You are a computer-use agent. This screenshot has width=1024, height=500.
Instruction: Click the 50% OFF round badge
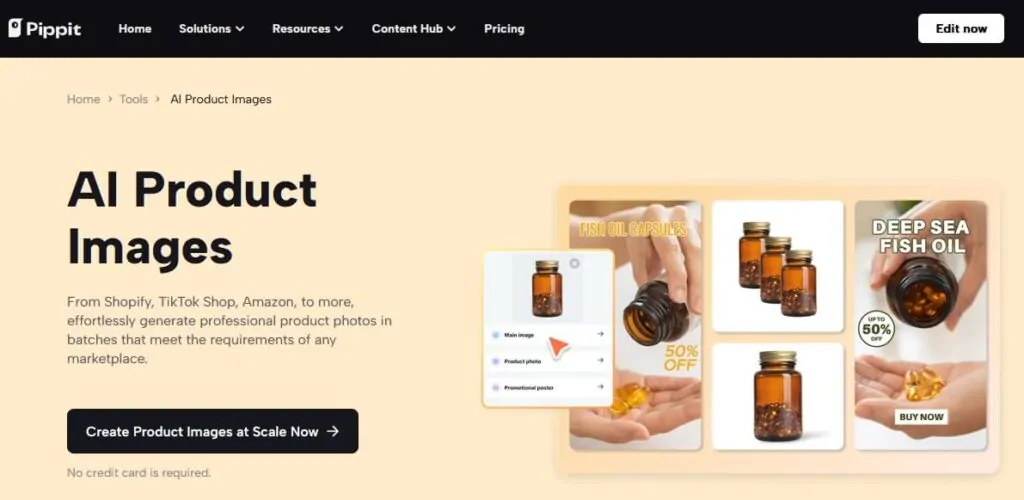click(x=876, y=328)
